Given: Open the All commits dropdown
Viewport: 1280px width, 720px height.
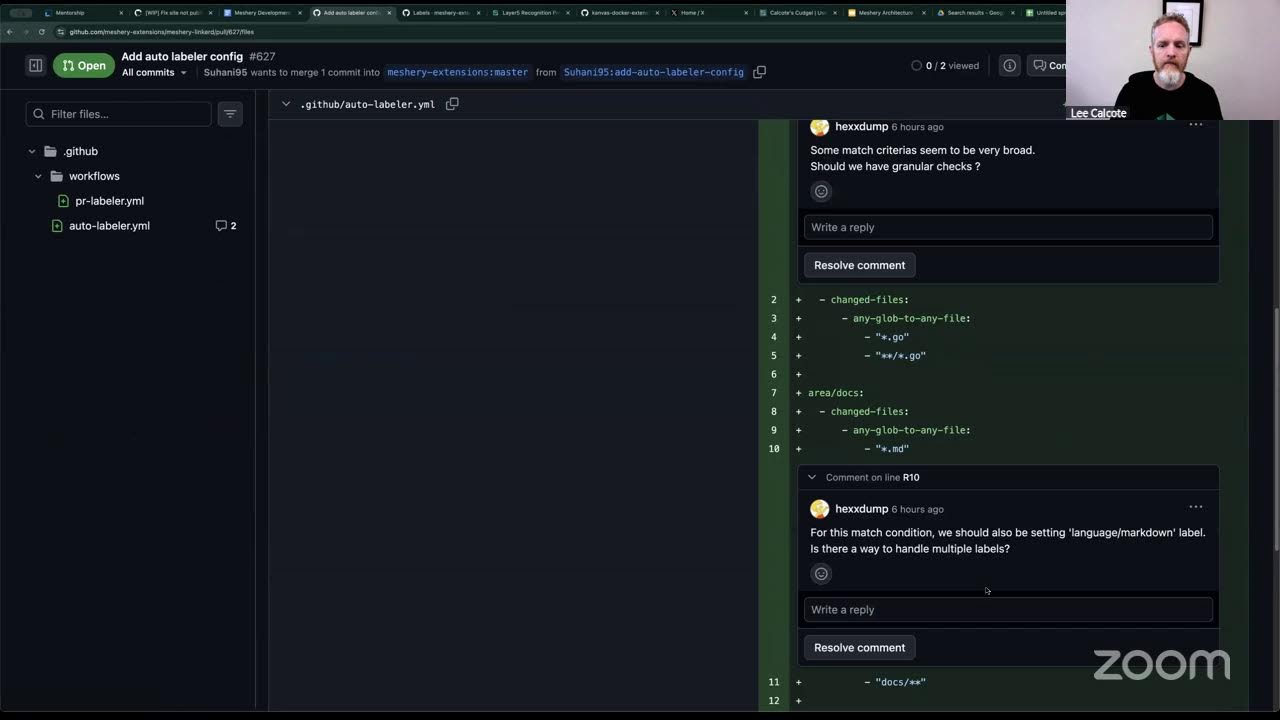Looking at the screenshot, I should coord(154,73).
